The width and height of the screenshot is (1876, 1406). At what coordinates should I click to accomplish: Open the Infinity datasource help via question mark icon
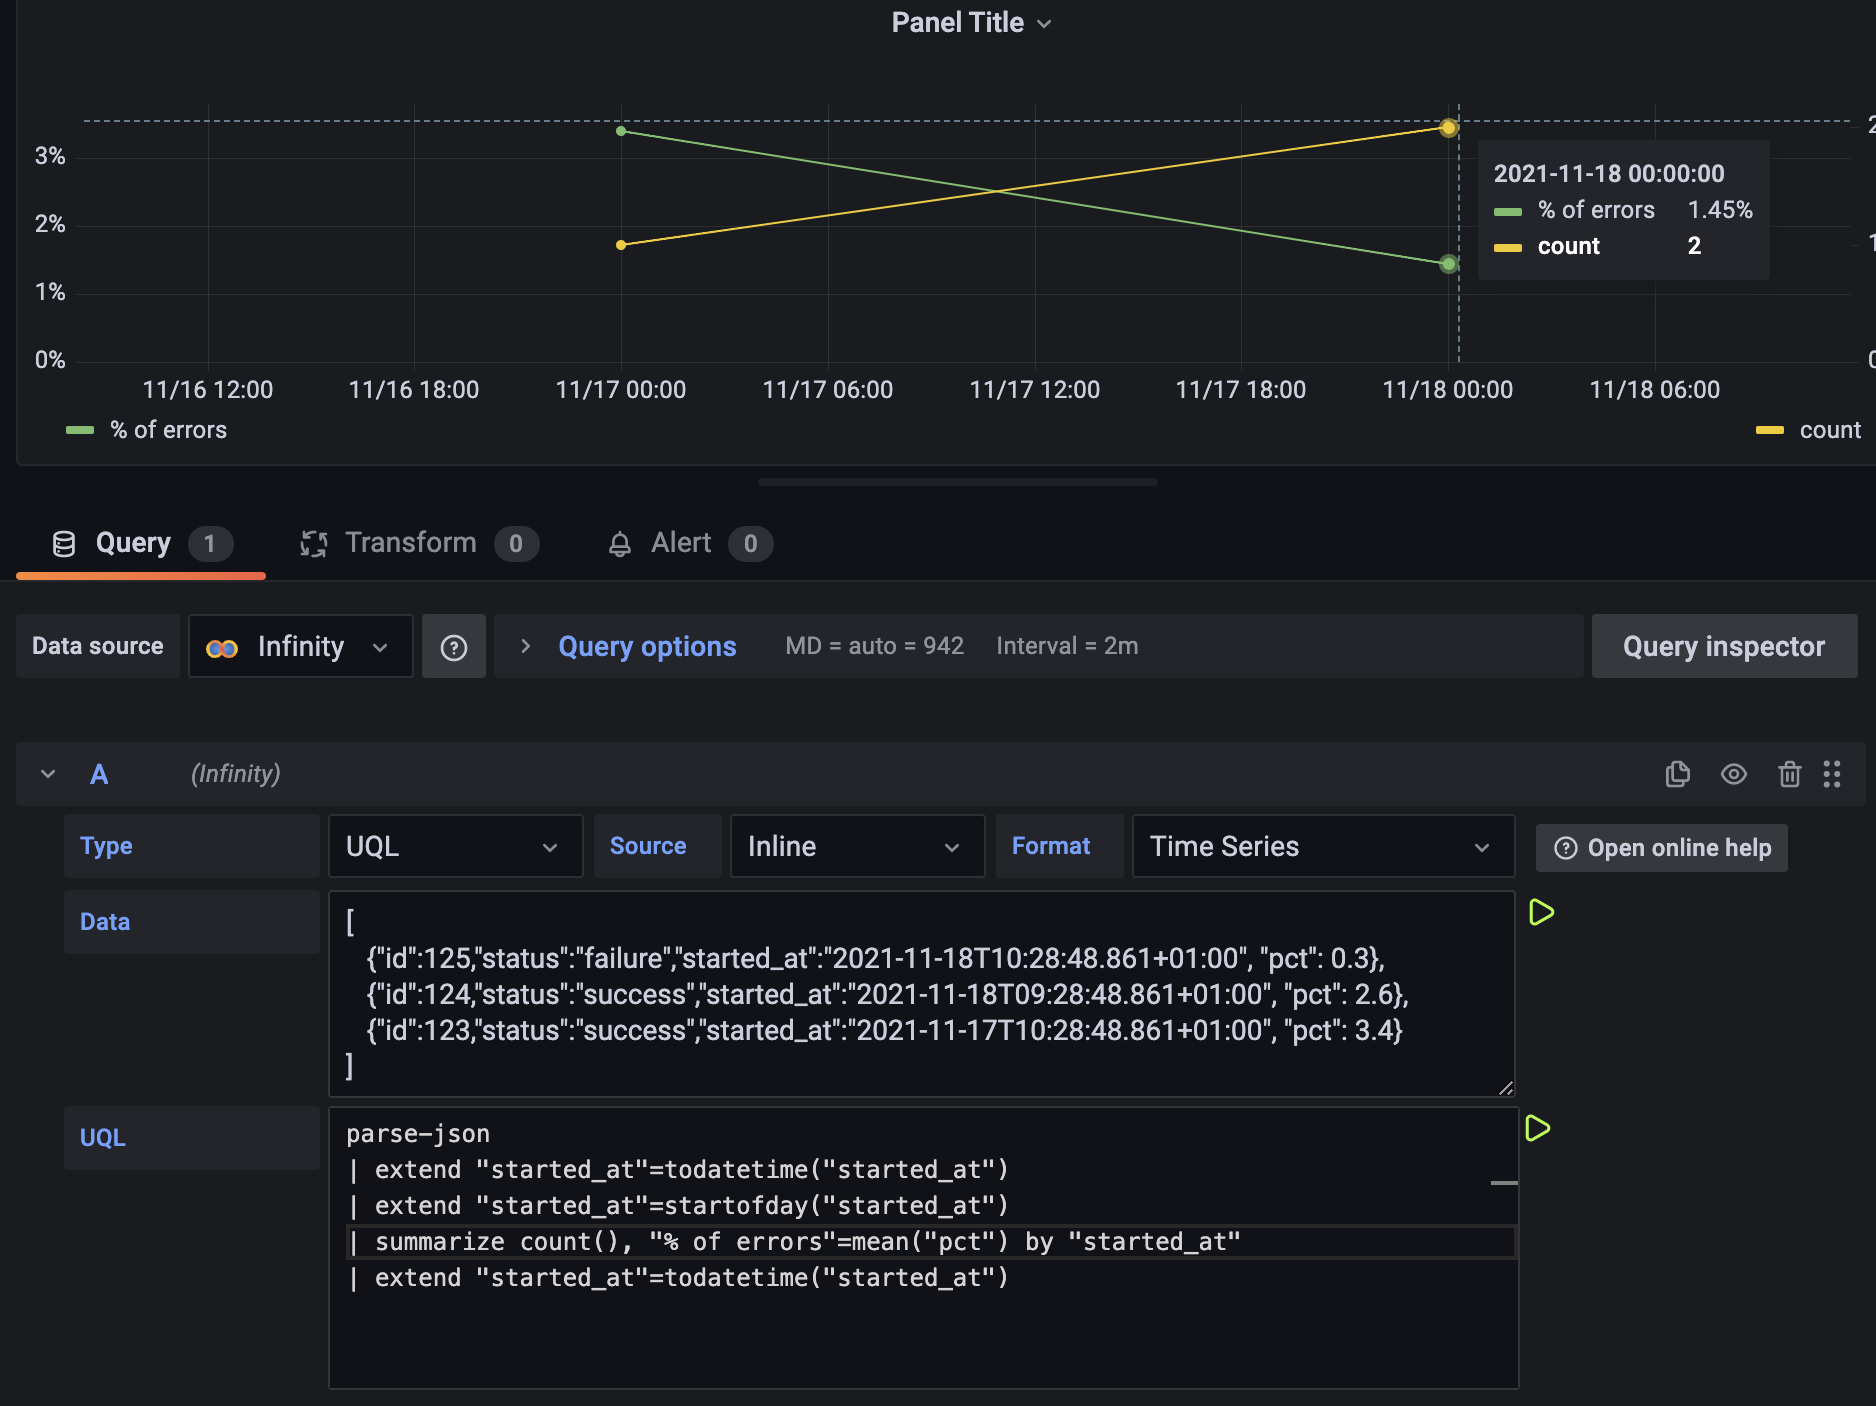tap(454, 646)
